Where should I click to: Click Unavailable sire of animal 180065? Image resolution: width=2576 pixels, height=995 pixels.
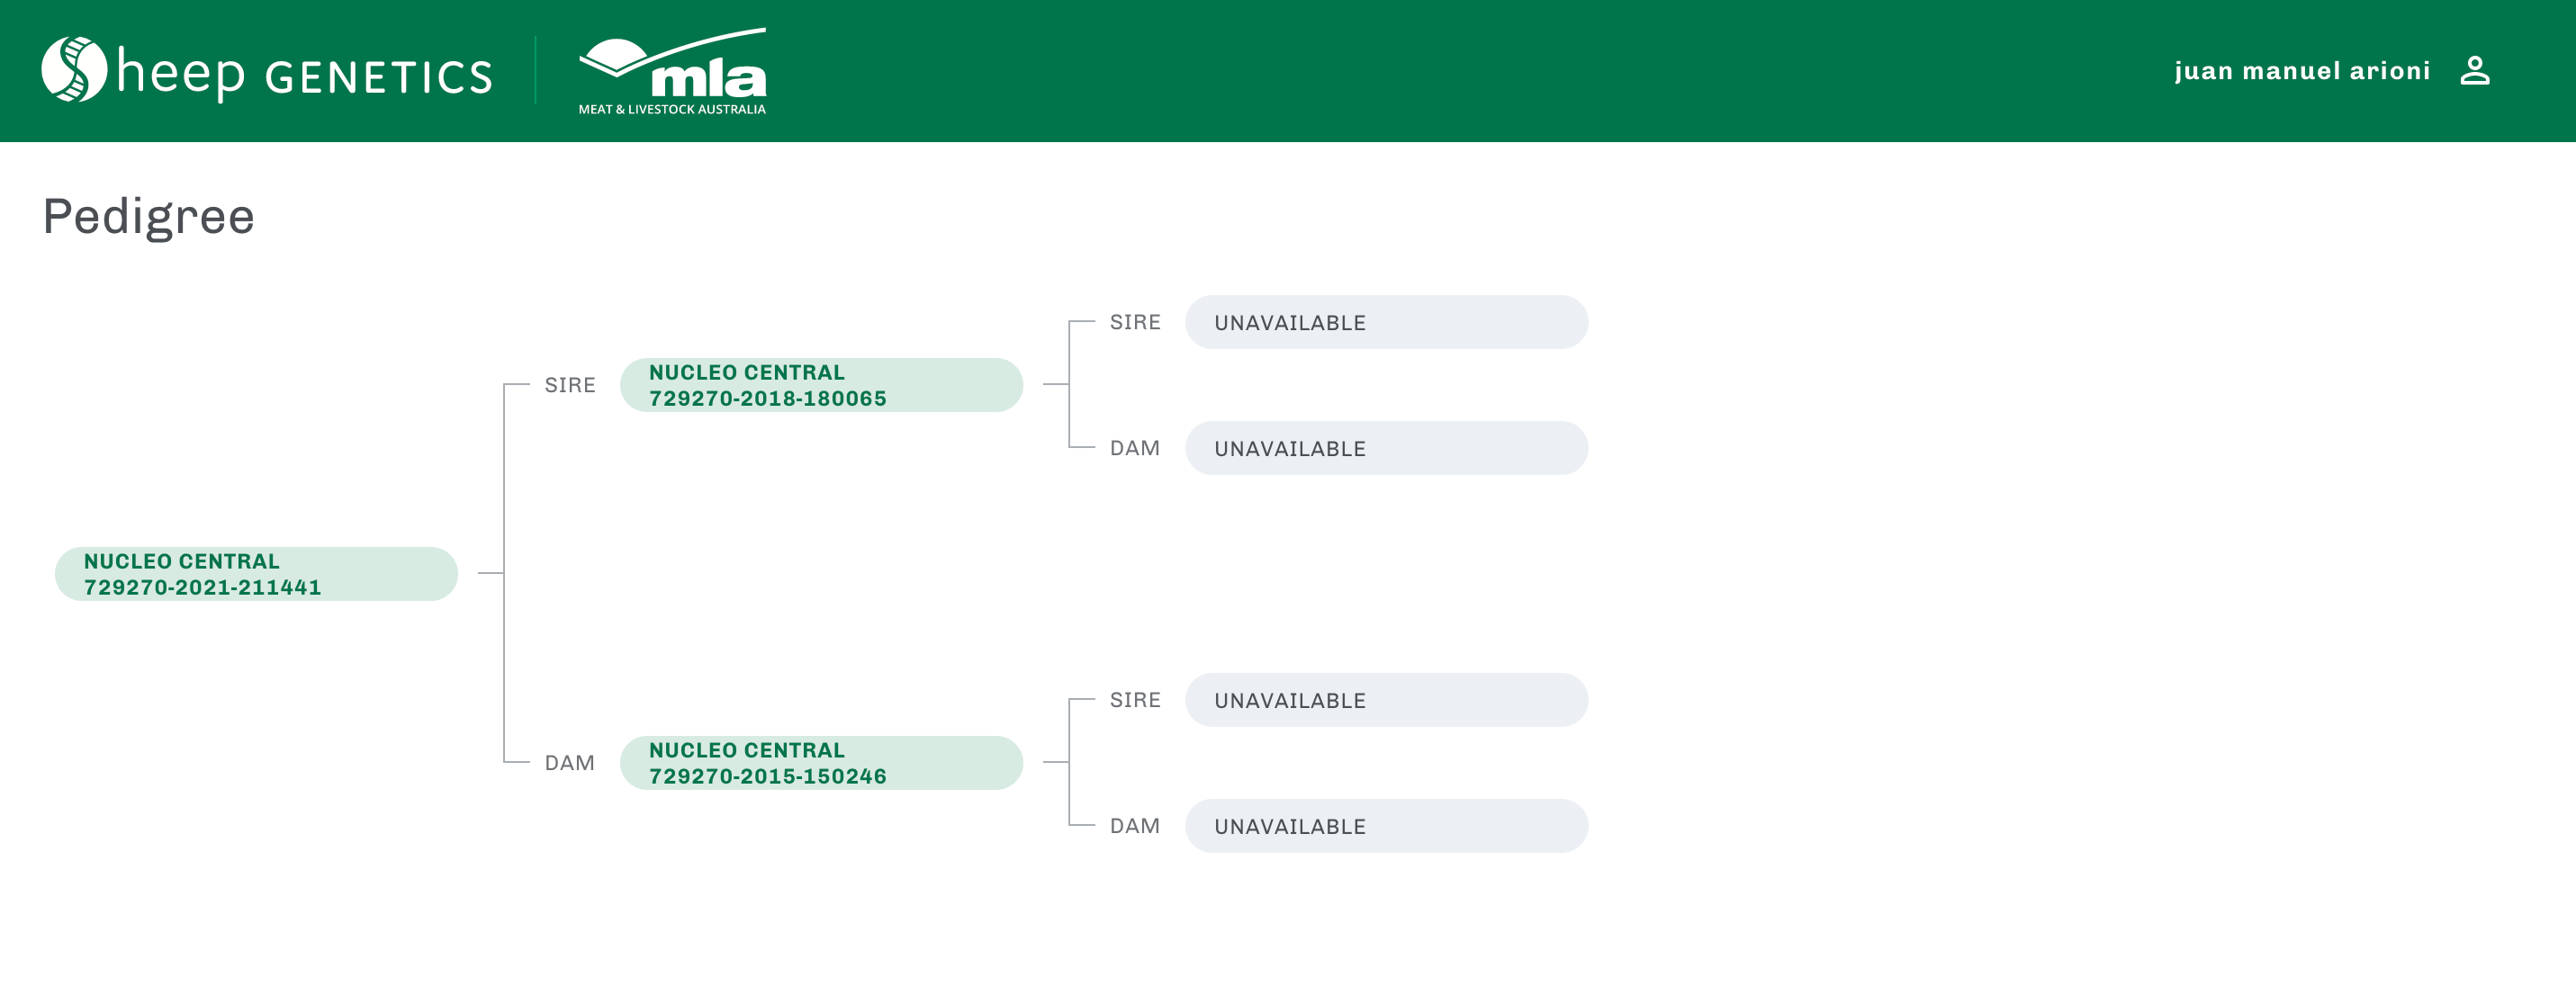pyautogui.click(x=1386, y=322)
